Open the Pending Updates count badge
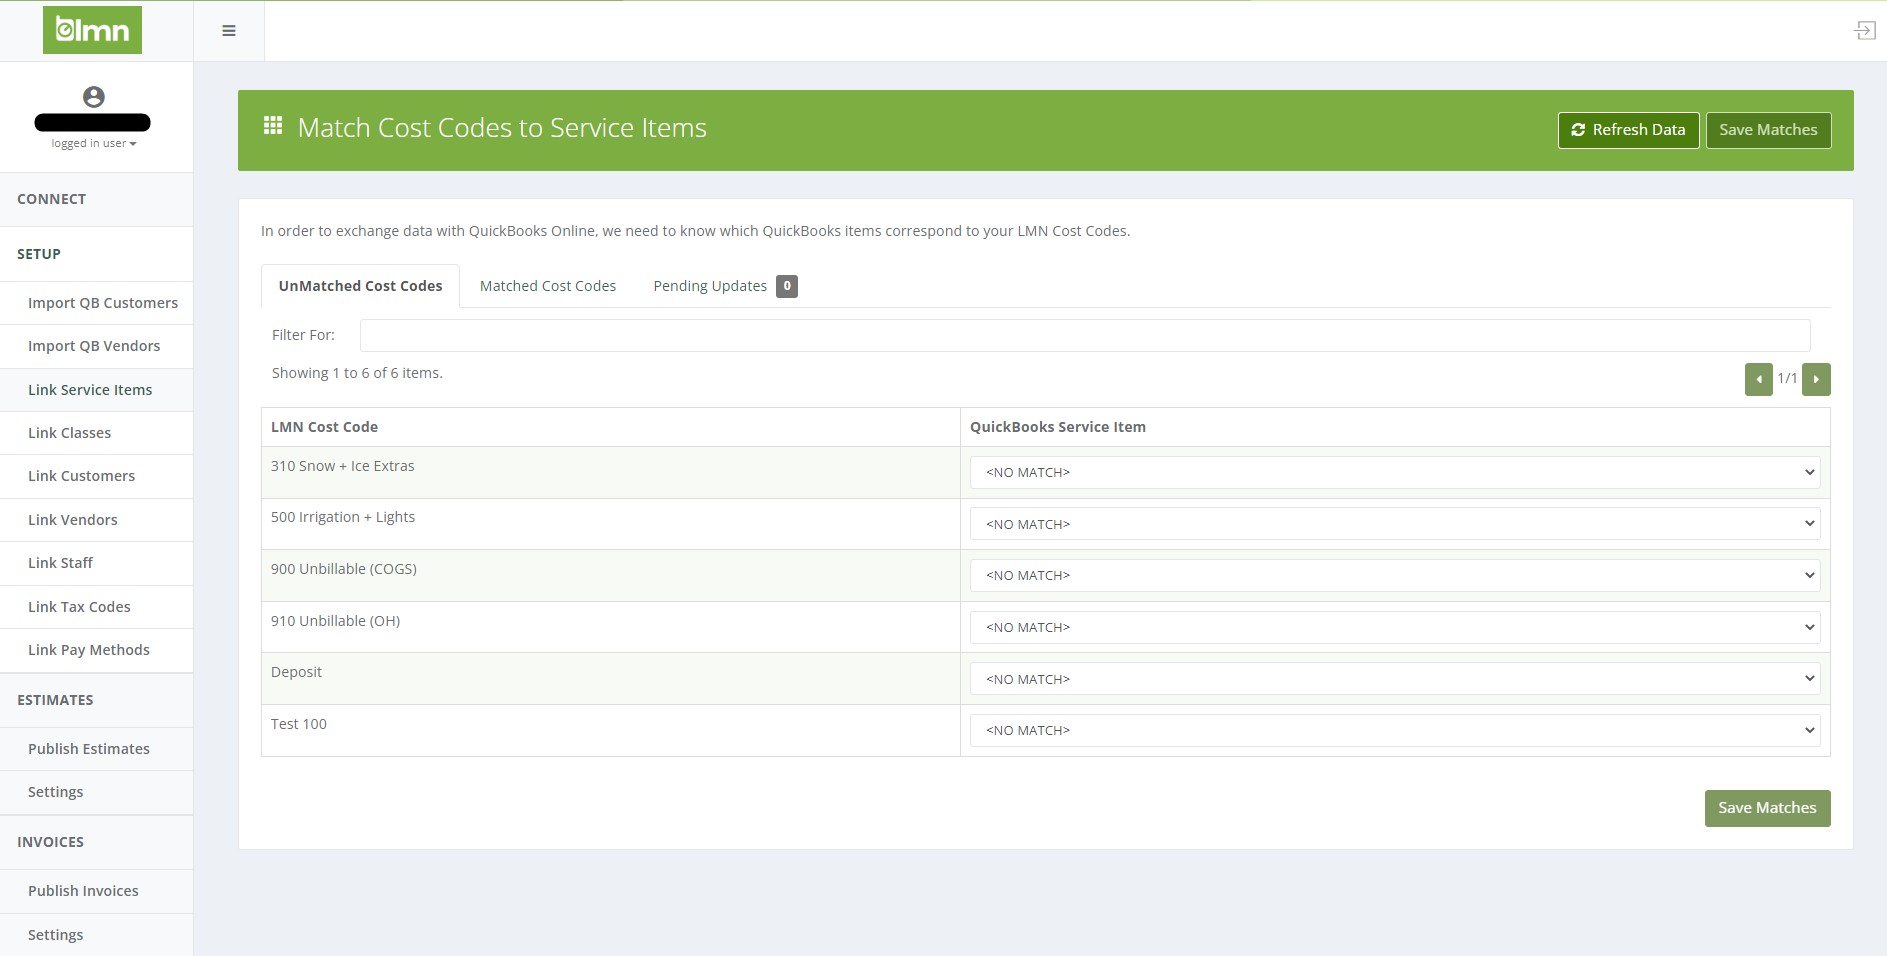The image size is (1887, 956). coord(787,286)
